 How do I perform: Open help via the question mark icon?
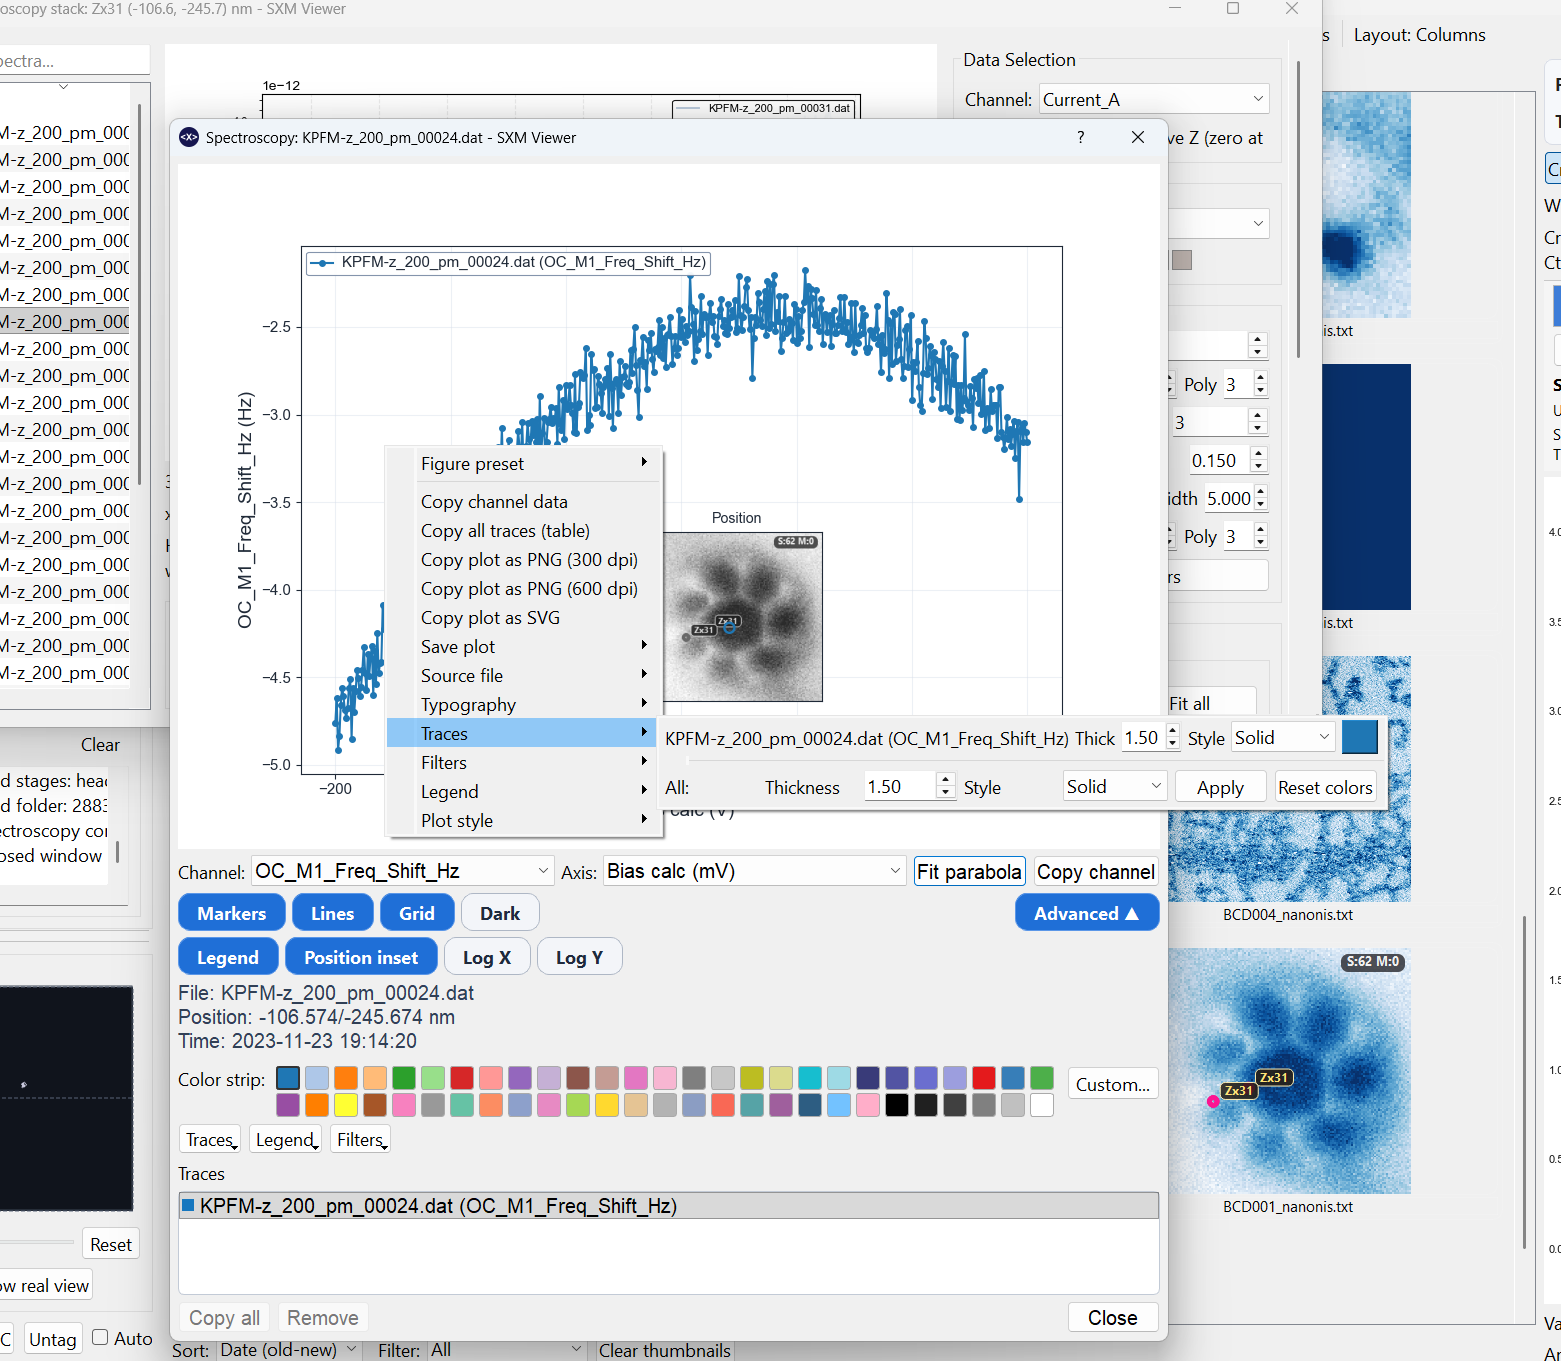1080,137
